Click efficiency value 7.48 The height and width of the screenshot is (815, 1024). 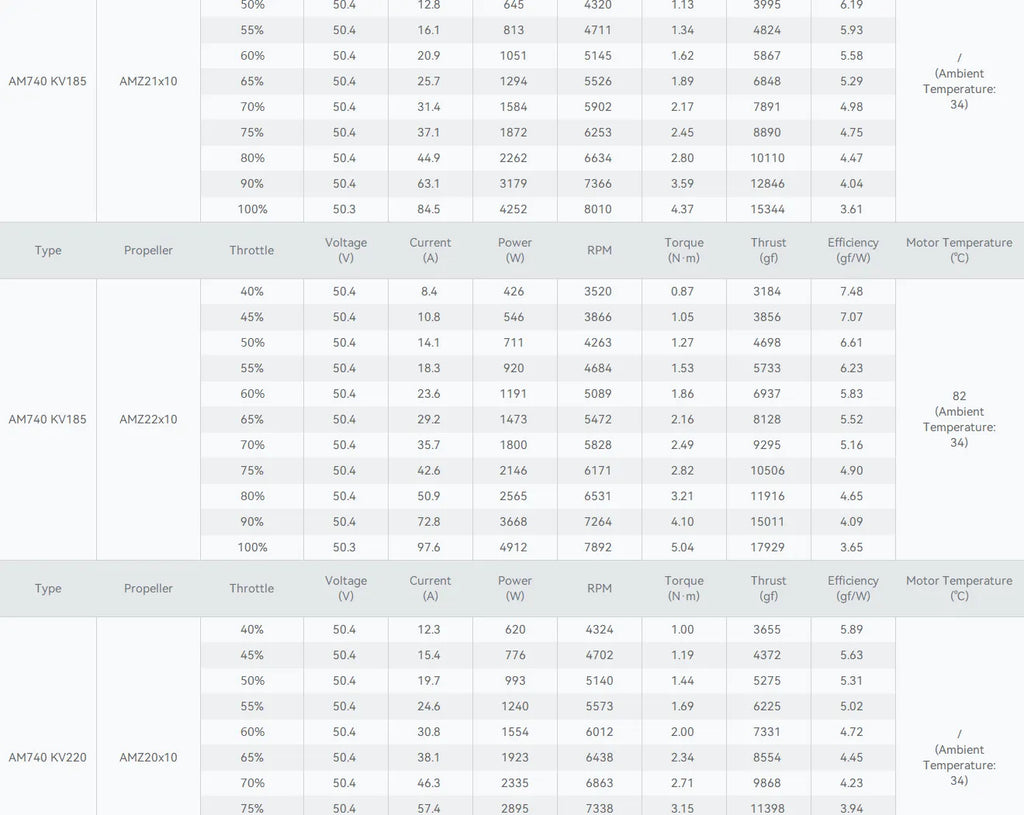pyautogui.click(x=852, y=291)
